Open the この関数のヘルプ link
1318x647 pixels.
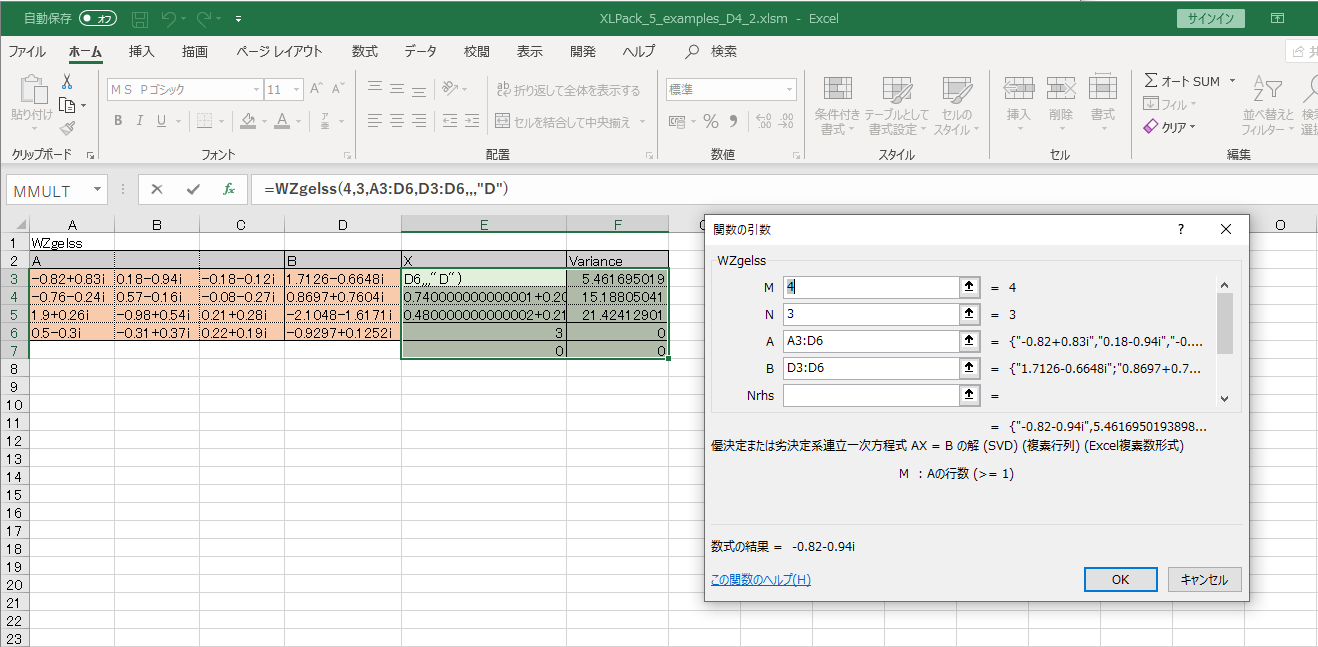(760, 580)
